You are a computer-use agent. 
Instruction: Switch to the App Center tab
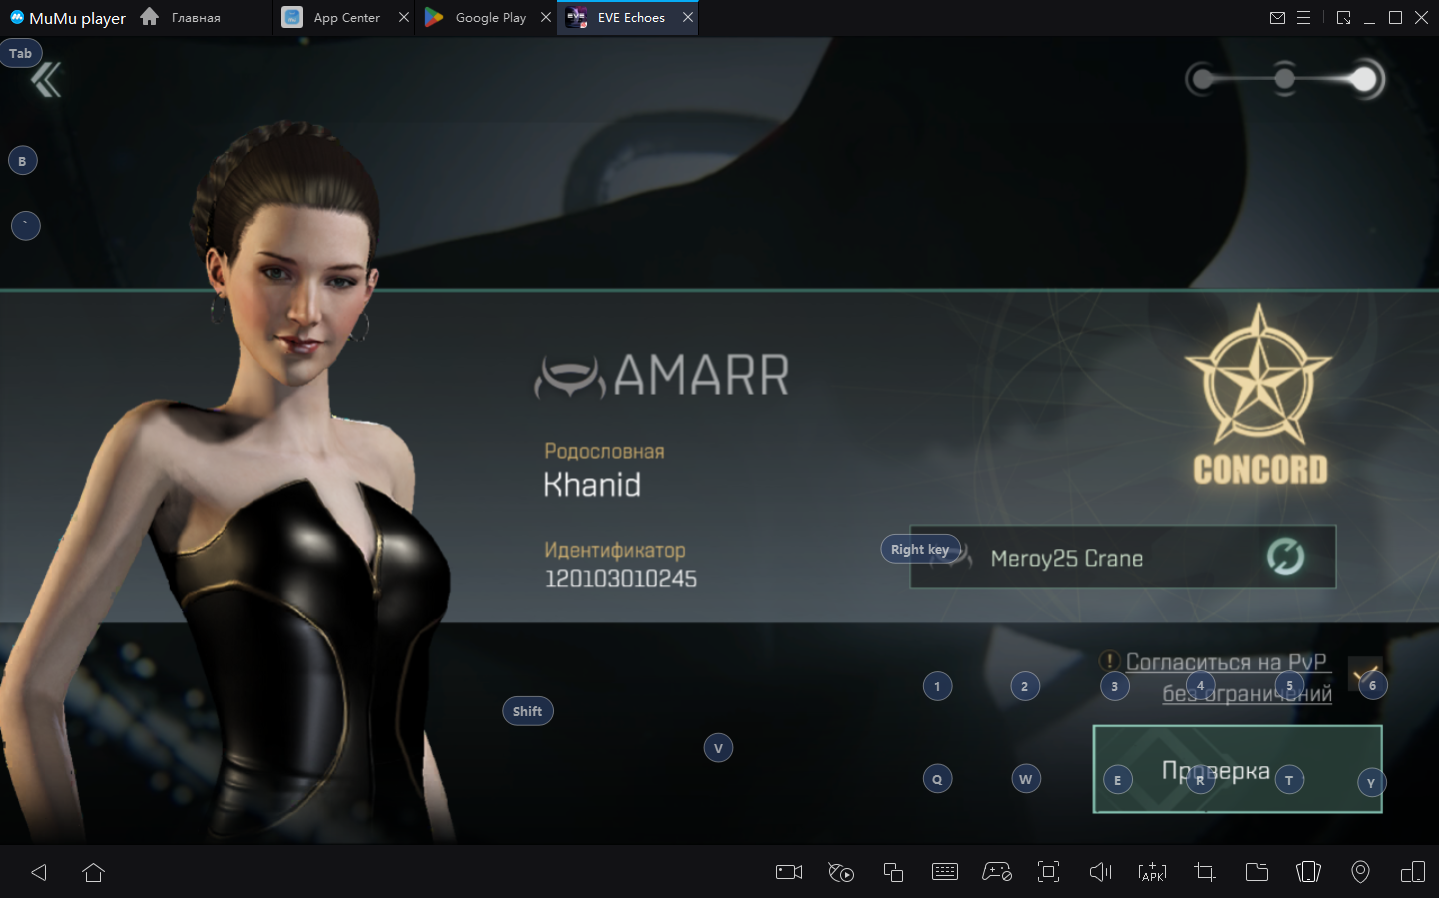[x=345, y=18]
